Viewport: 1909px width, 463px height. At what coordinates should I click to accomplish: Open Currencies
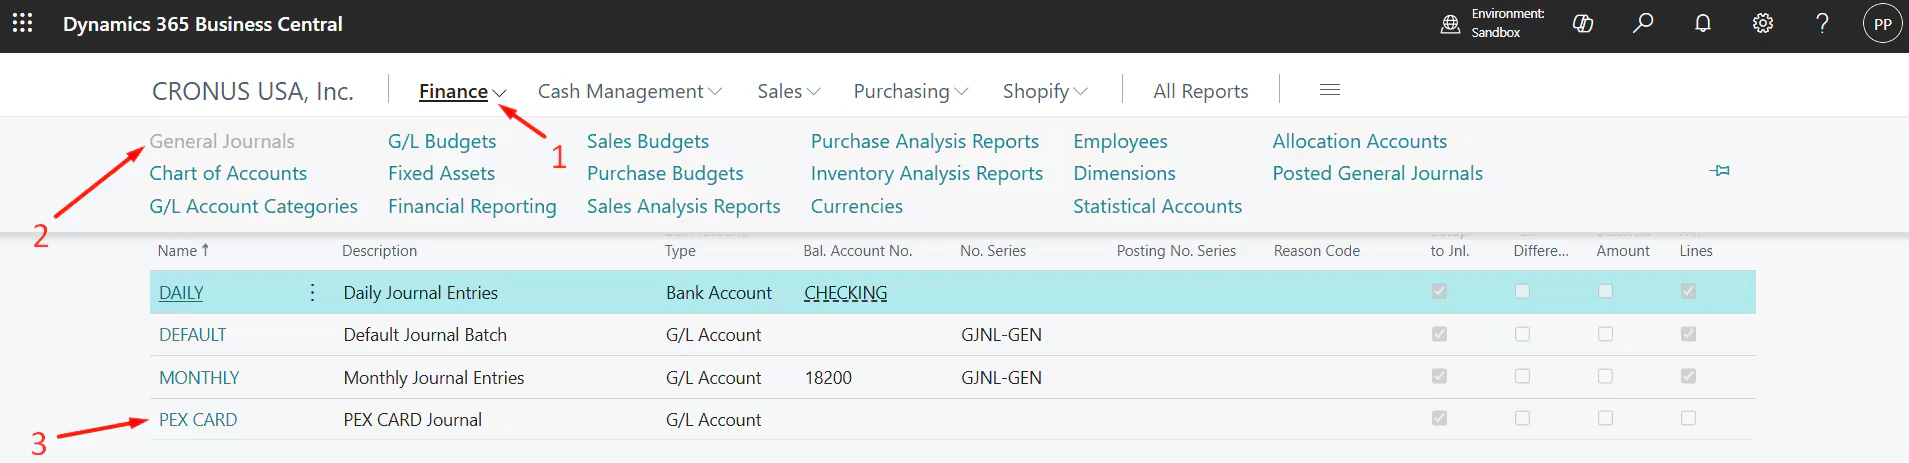tap(857, 206)
